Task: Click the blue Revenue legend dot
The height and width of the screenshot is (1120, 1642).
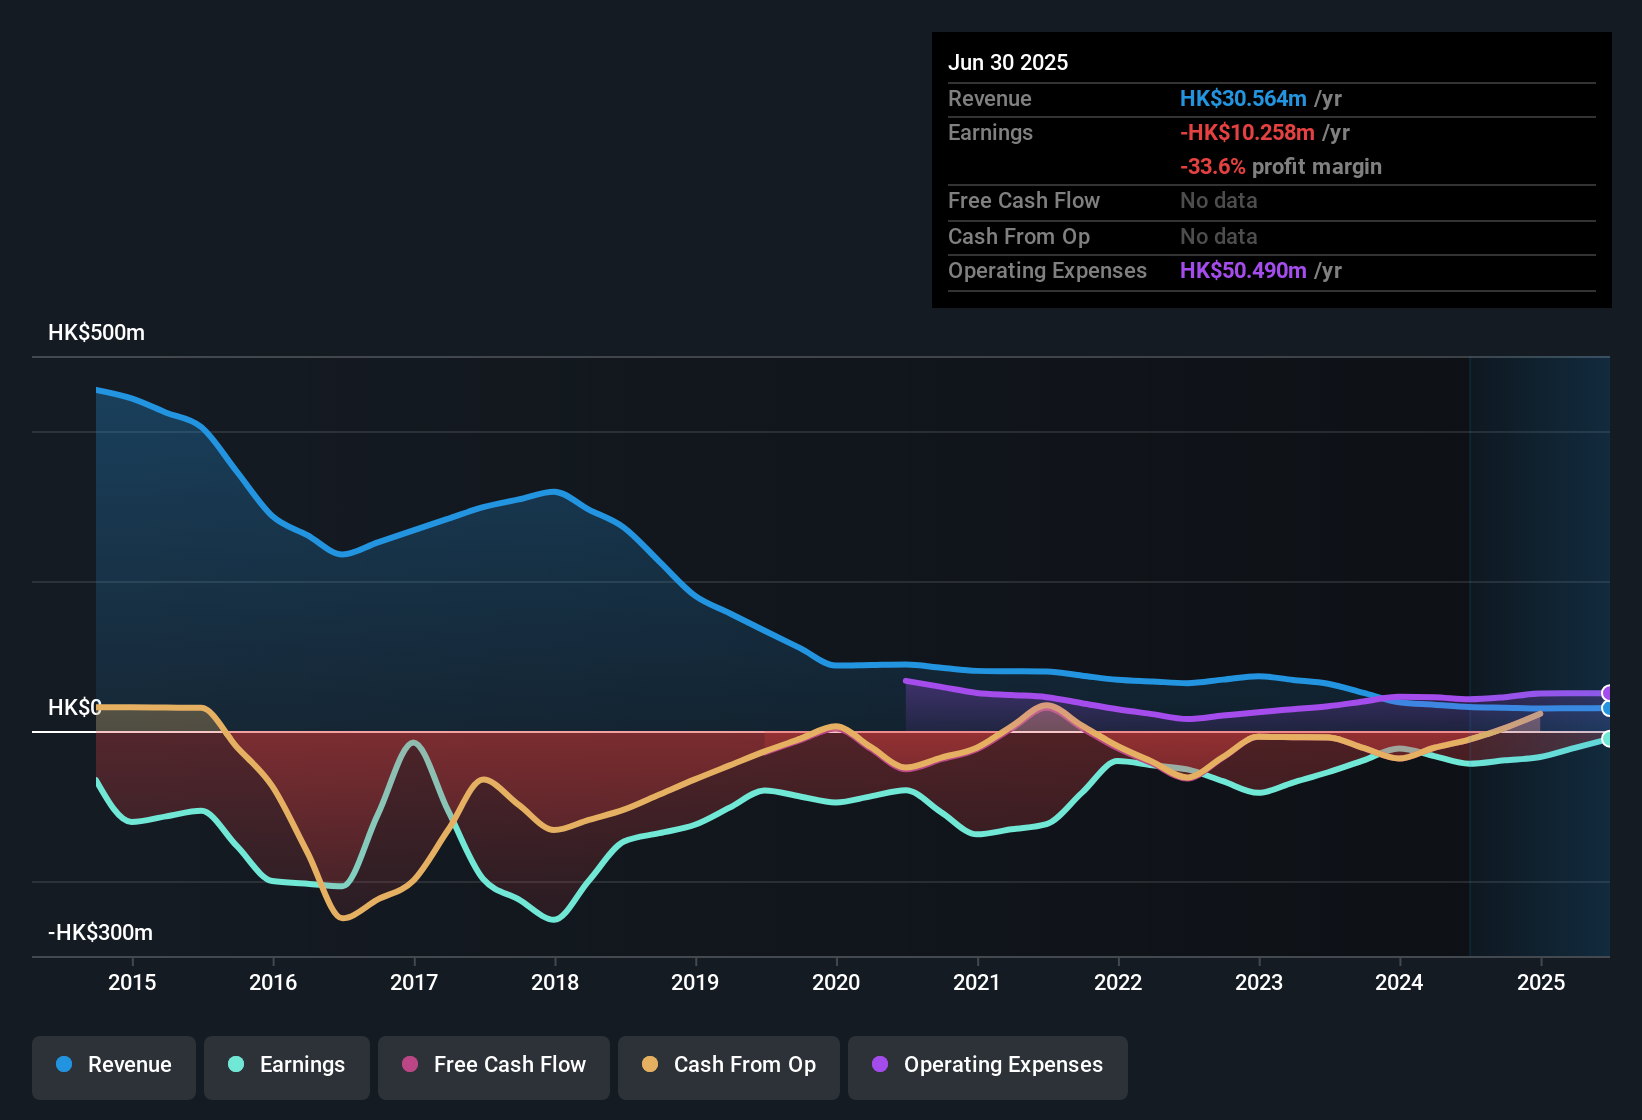Action: pyautogui.click(x=63, y=1065)
